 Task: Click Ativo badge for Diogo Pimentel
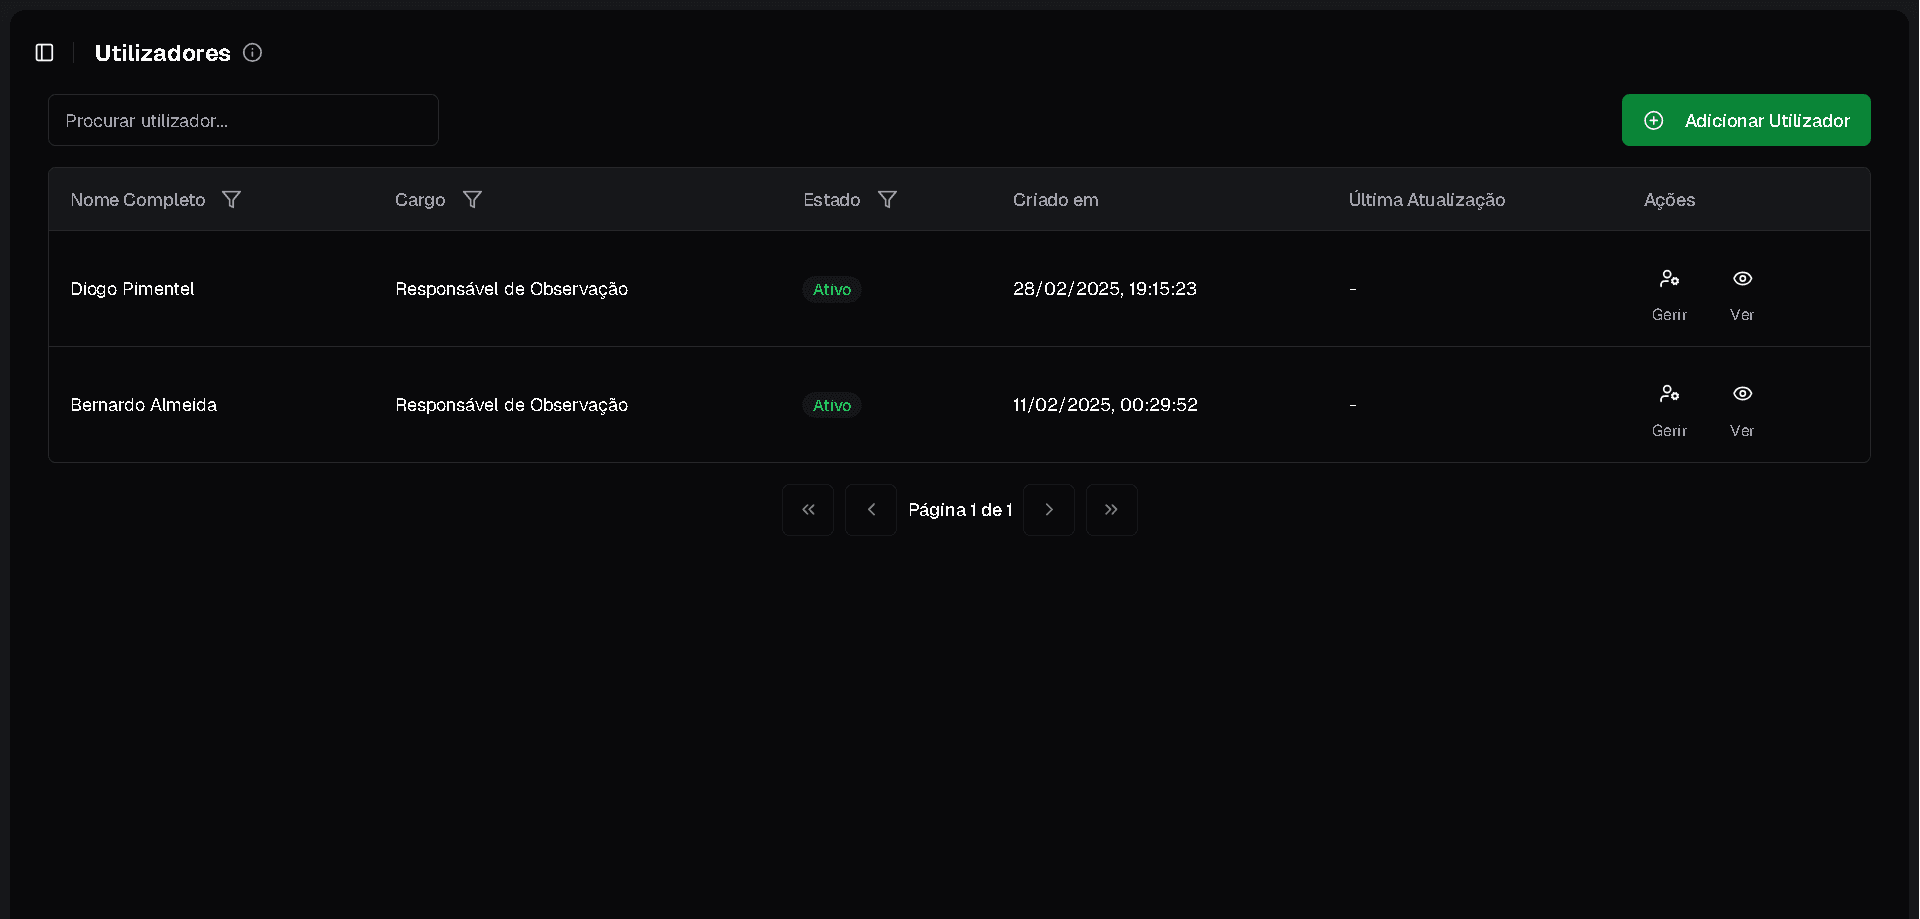pos(831,289)
